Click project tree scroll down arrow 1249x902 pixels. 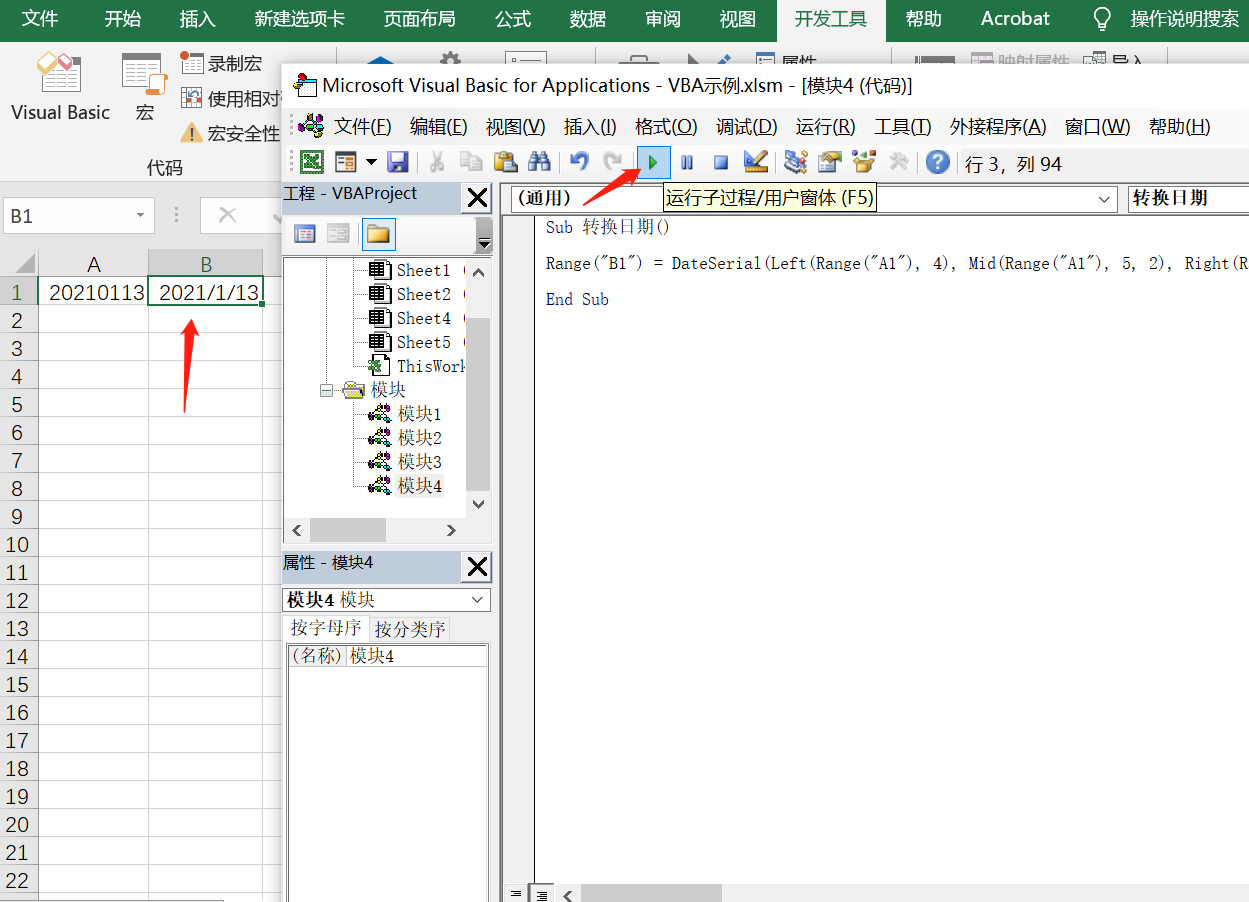point(478,504)
